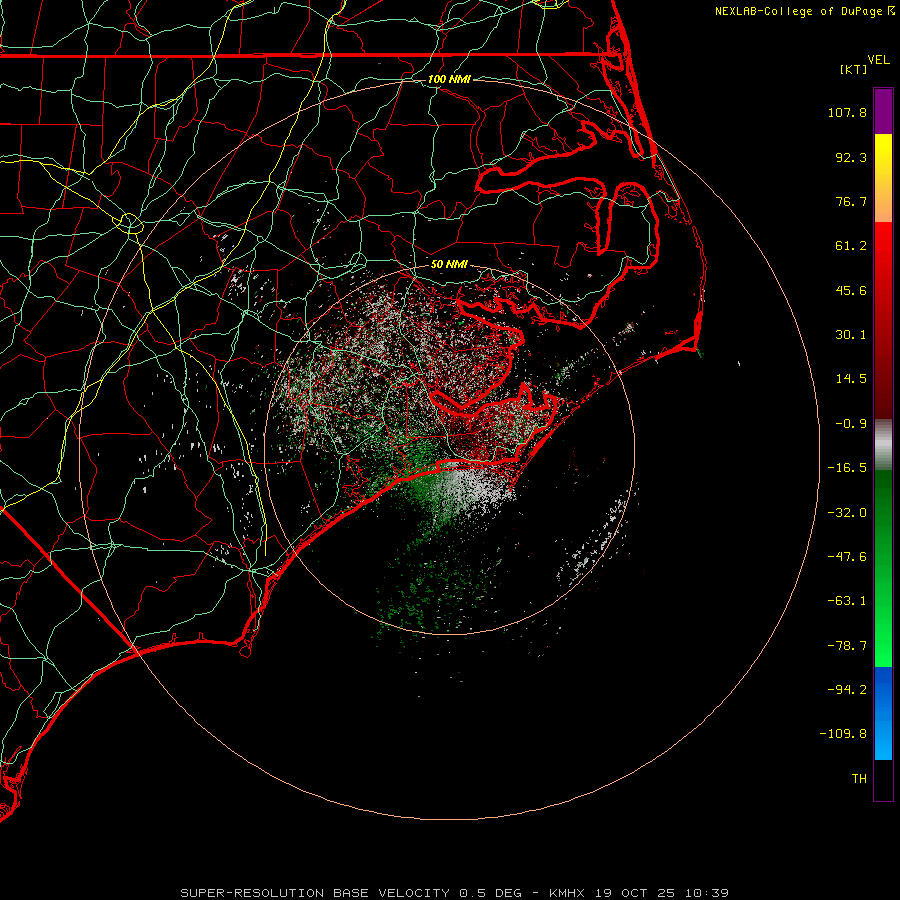Click the 100 NMI range ring label
The height and width of the screenshot is (900, 900).
coord(449,79)
